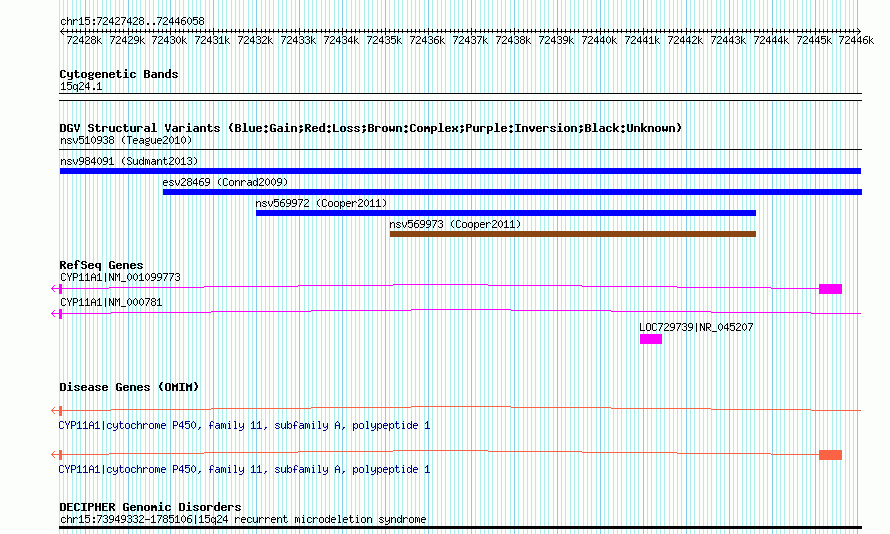
Task: Open second CYP11A1 cytochrome P450 OMIM link
Action: pyautogui.click(x=245, y=469)
